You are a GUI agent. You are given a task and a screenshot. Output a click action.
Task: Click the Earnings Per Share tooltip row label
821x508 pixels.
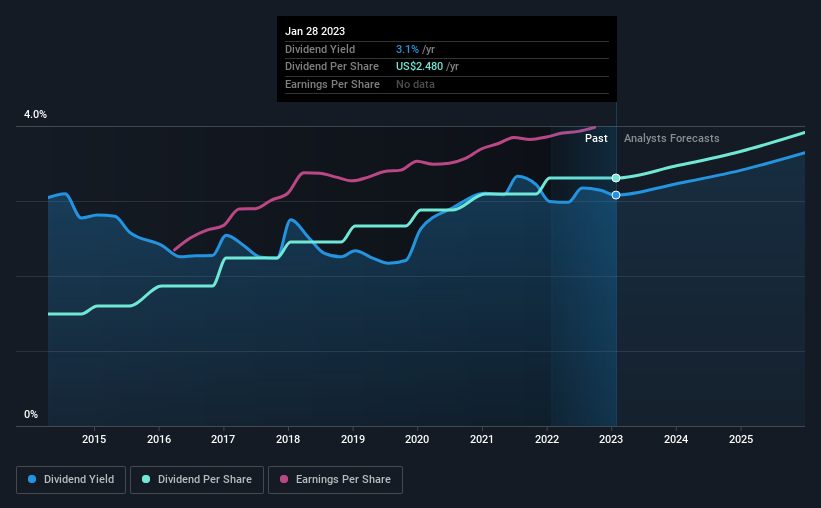click(x=332, y=84)
